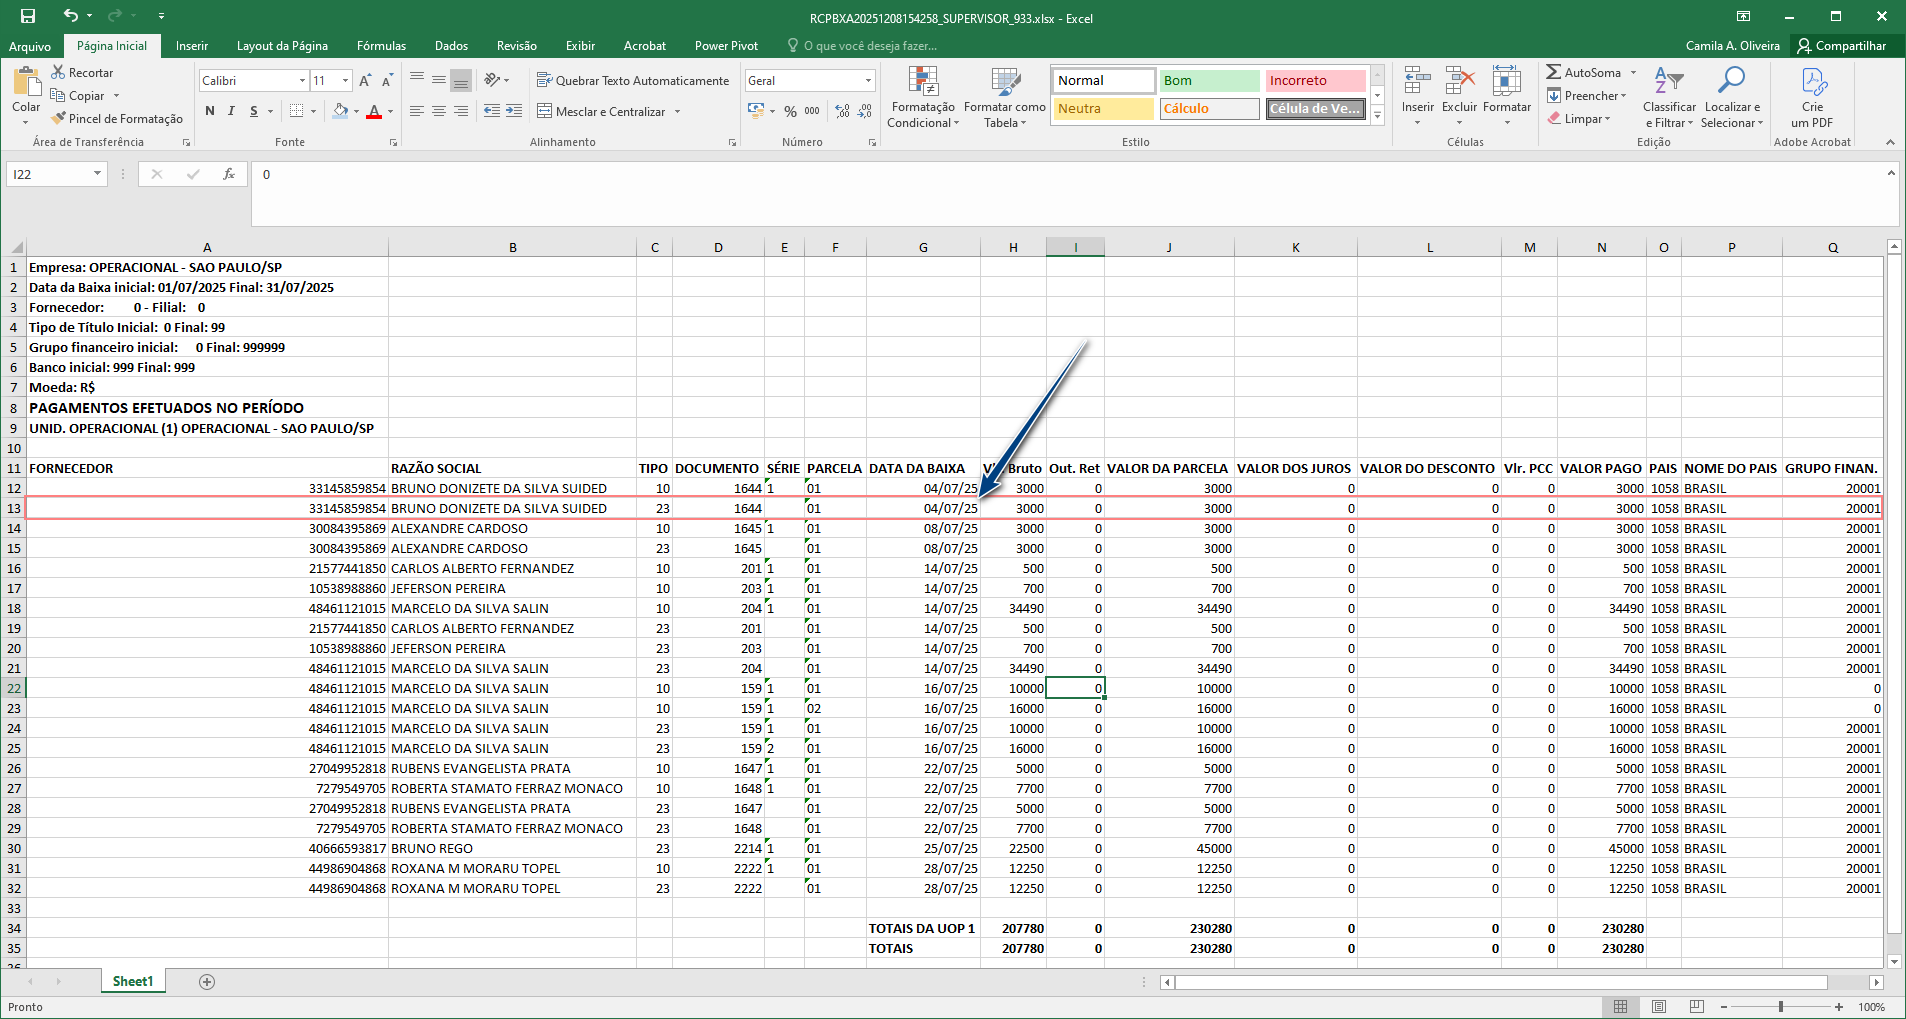Open the font name Calibri dropdown

(x=302, y=81)
